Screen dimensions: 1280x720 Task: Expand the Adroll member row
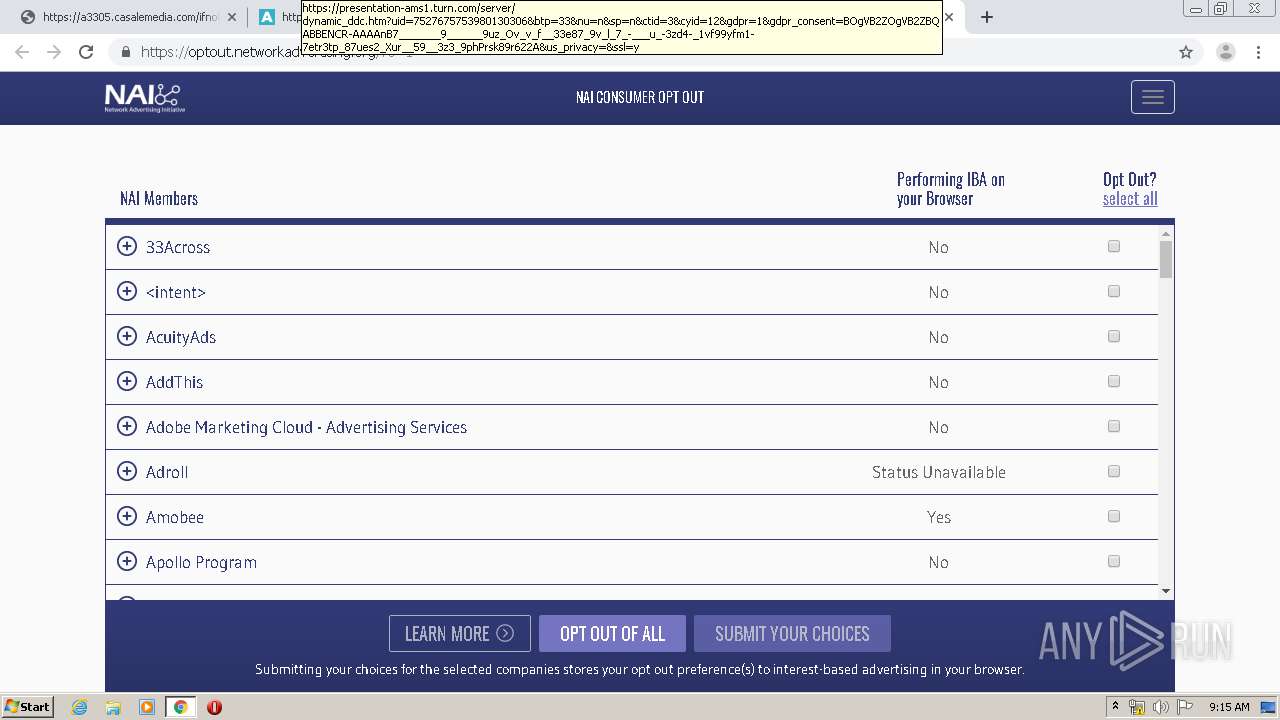point(127,471)
